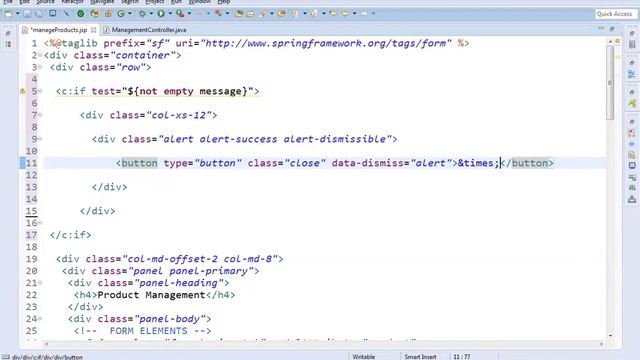Screen dimensions: 640x360
Task: Switch to the ManagementController.java tab
Action: tap(145, 30)
